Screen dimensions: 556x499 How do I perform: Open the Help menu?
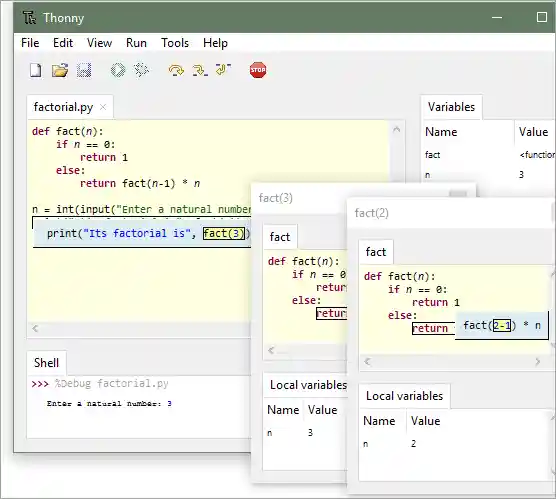point(215,43)
